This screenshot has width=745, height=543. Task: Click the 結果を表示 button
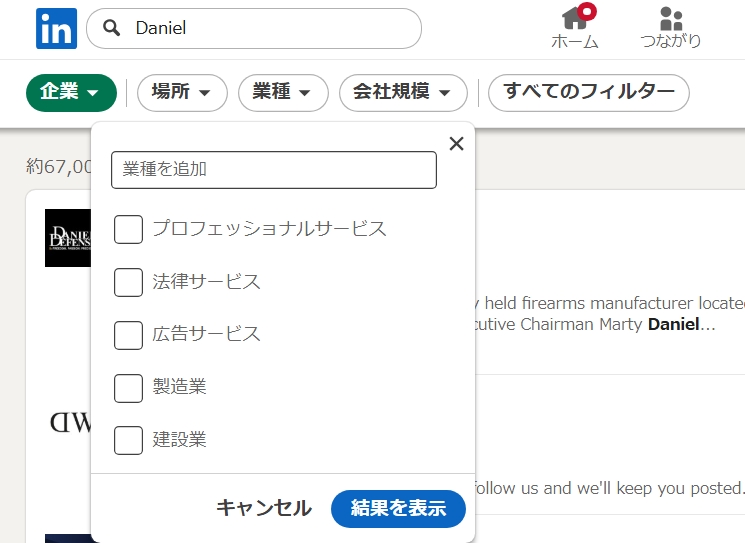pos(398,508)
